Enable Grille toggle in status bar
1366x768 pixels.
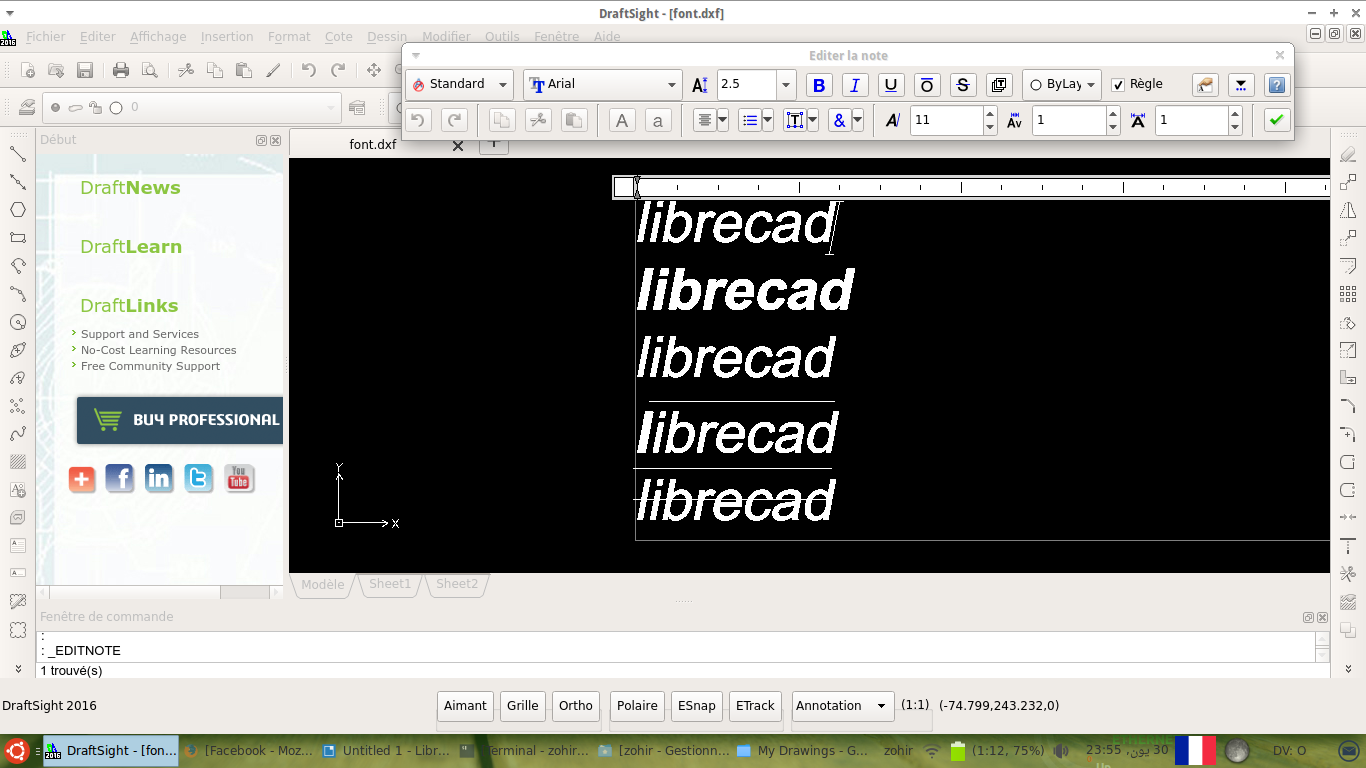click(522, 706)
